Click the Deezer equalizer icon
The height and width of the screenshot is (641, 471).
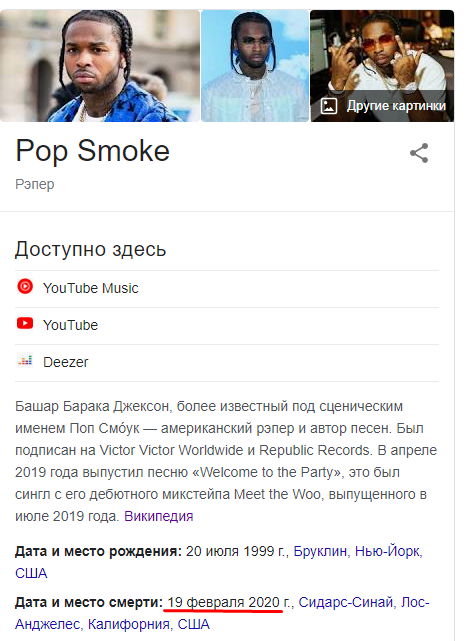(x=25, y=361)
